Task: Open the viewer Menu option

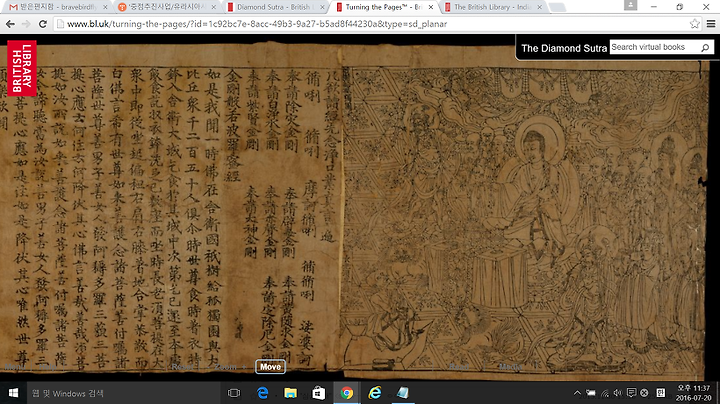Action: click(x=15, y=367)
